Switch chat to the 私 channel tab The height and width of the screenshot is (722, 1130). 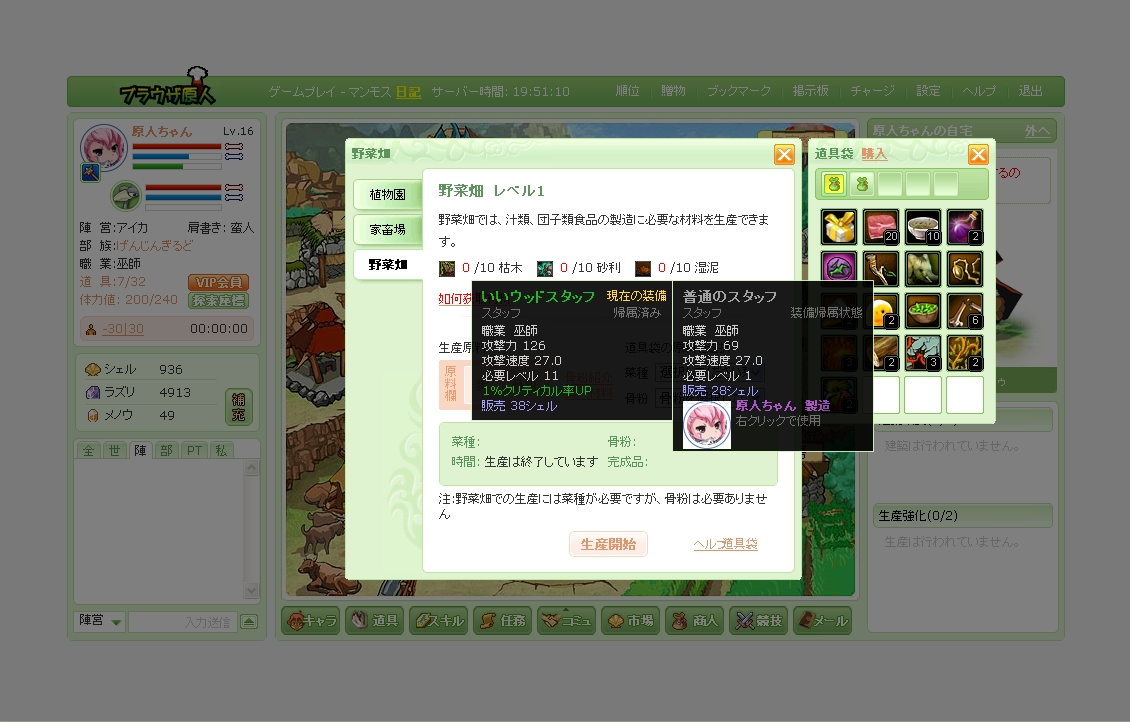tap(221, 450)
